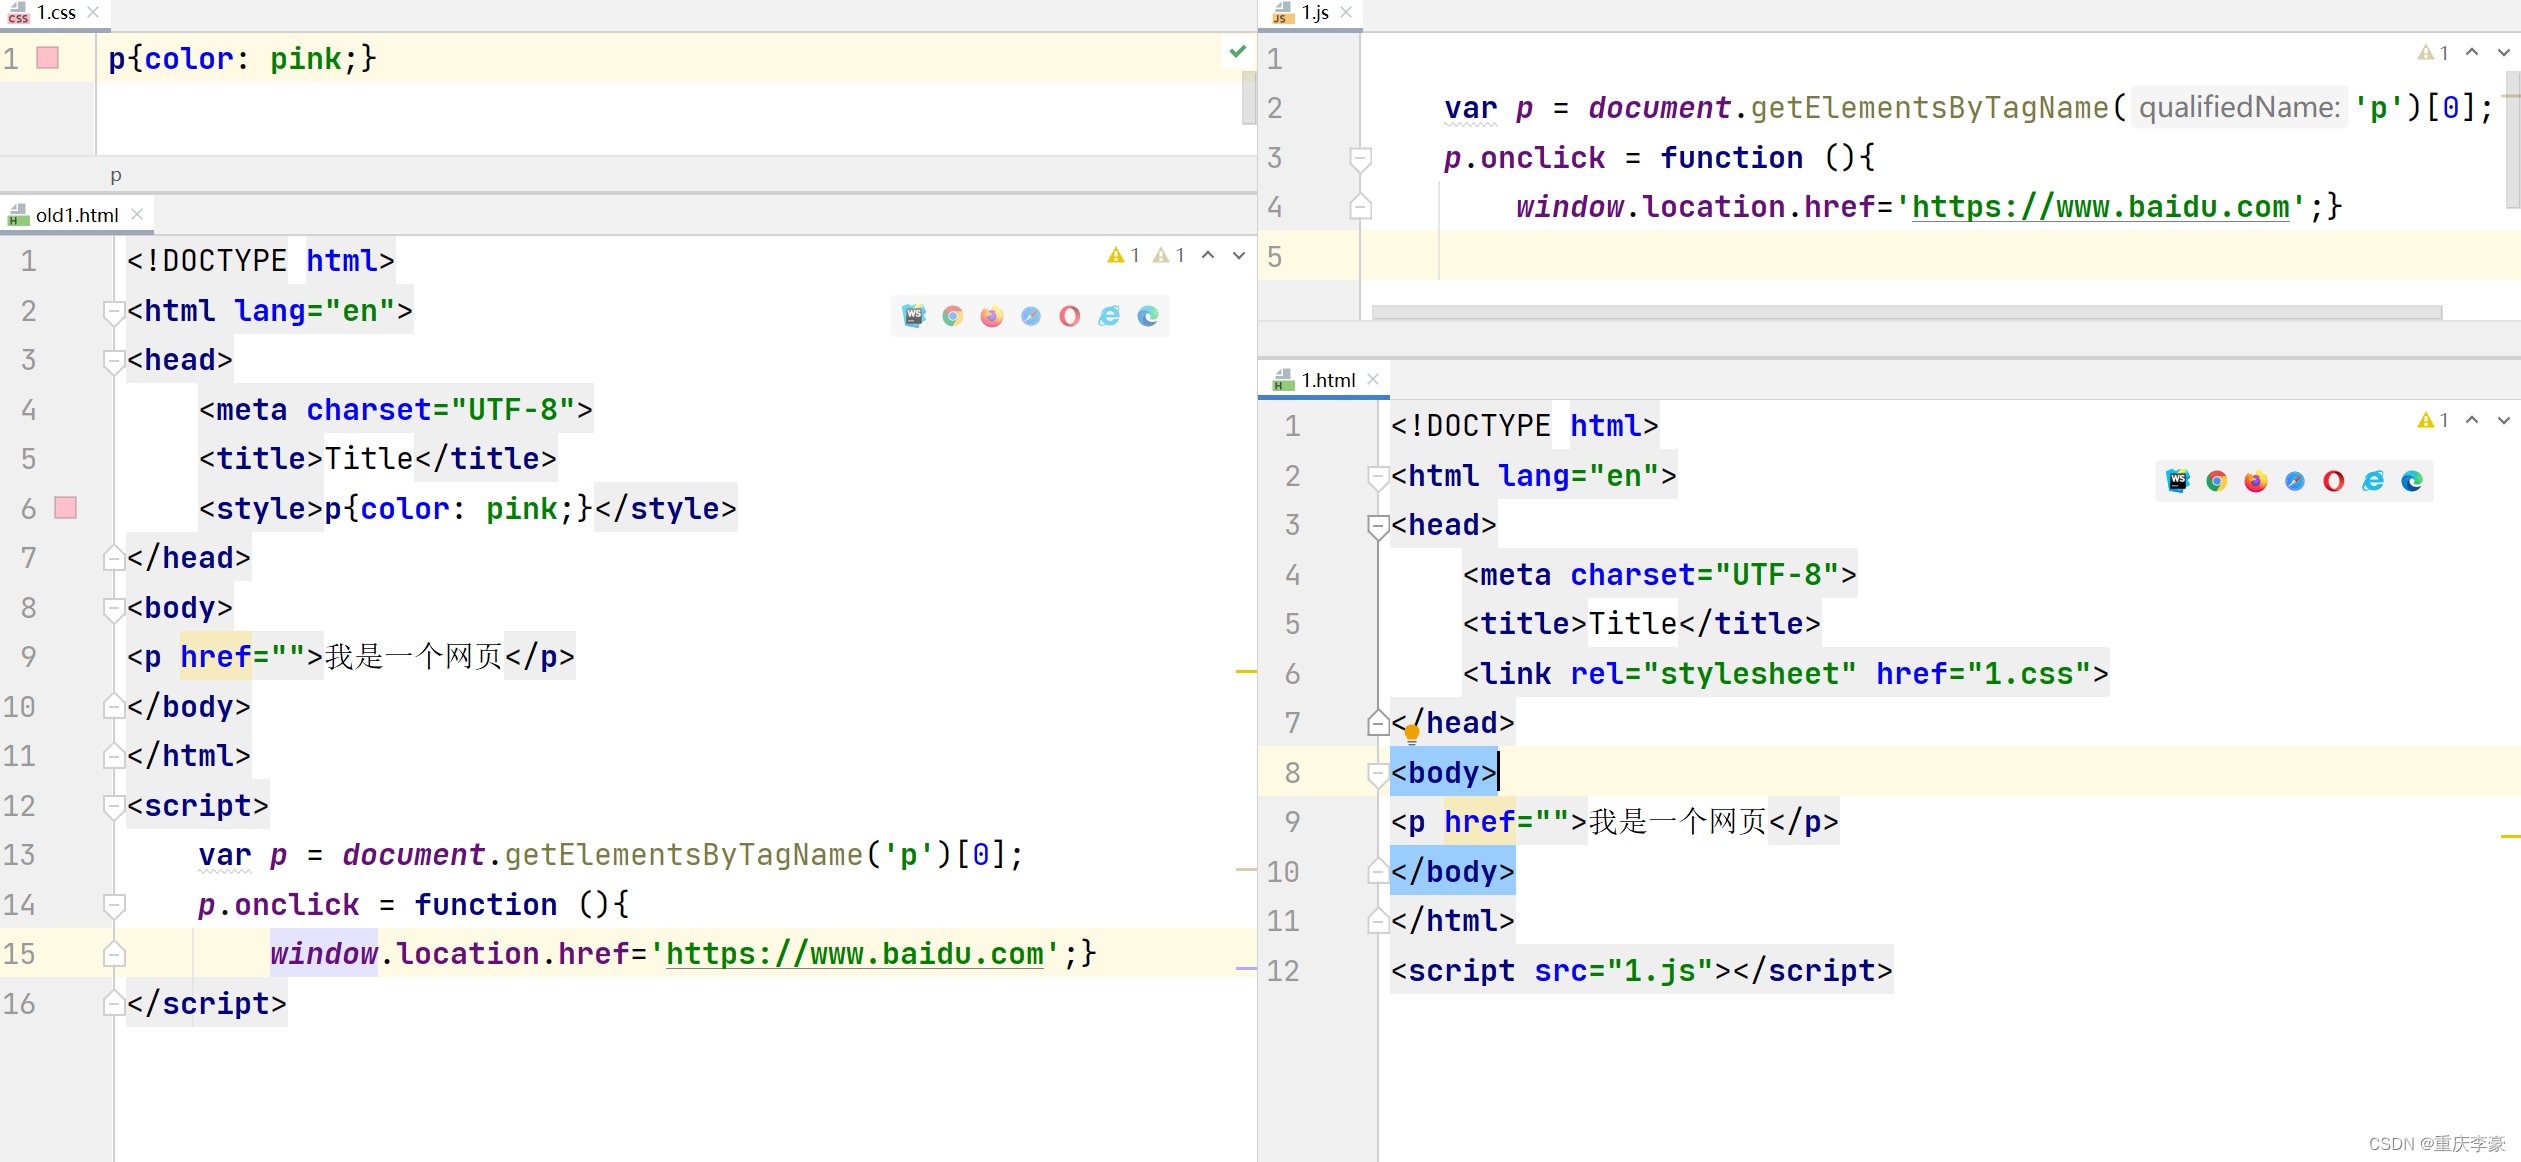Collapse the head tag in old1.html
Screen dimensions: 2521x1162
point(114,361)
